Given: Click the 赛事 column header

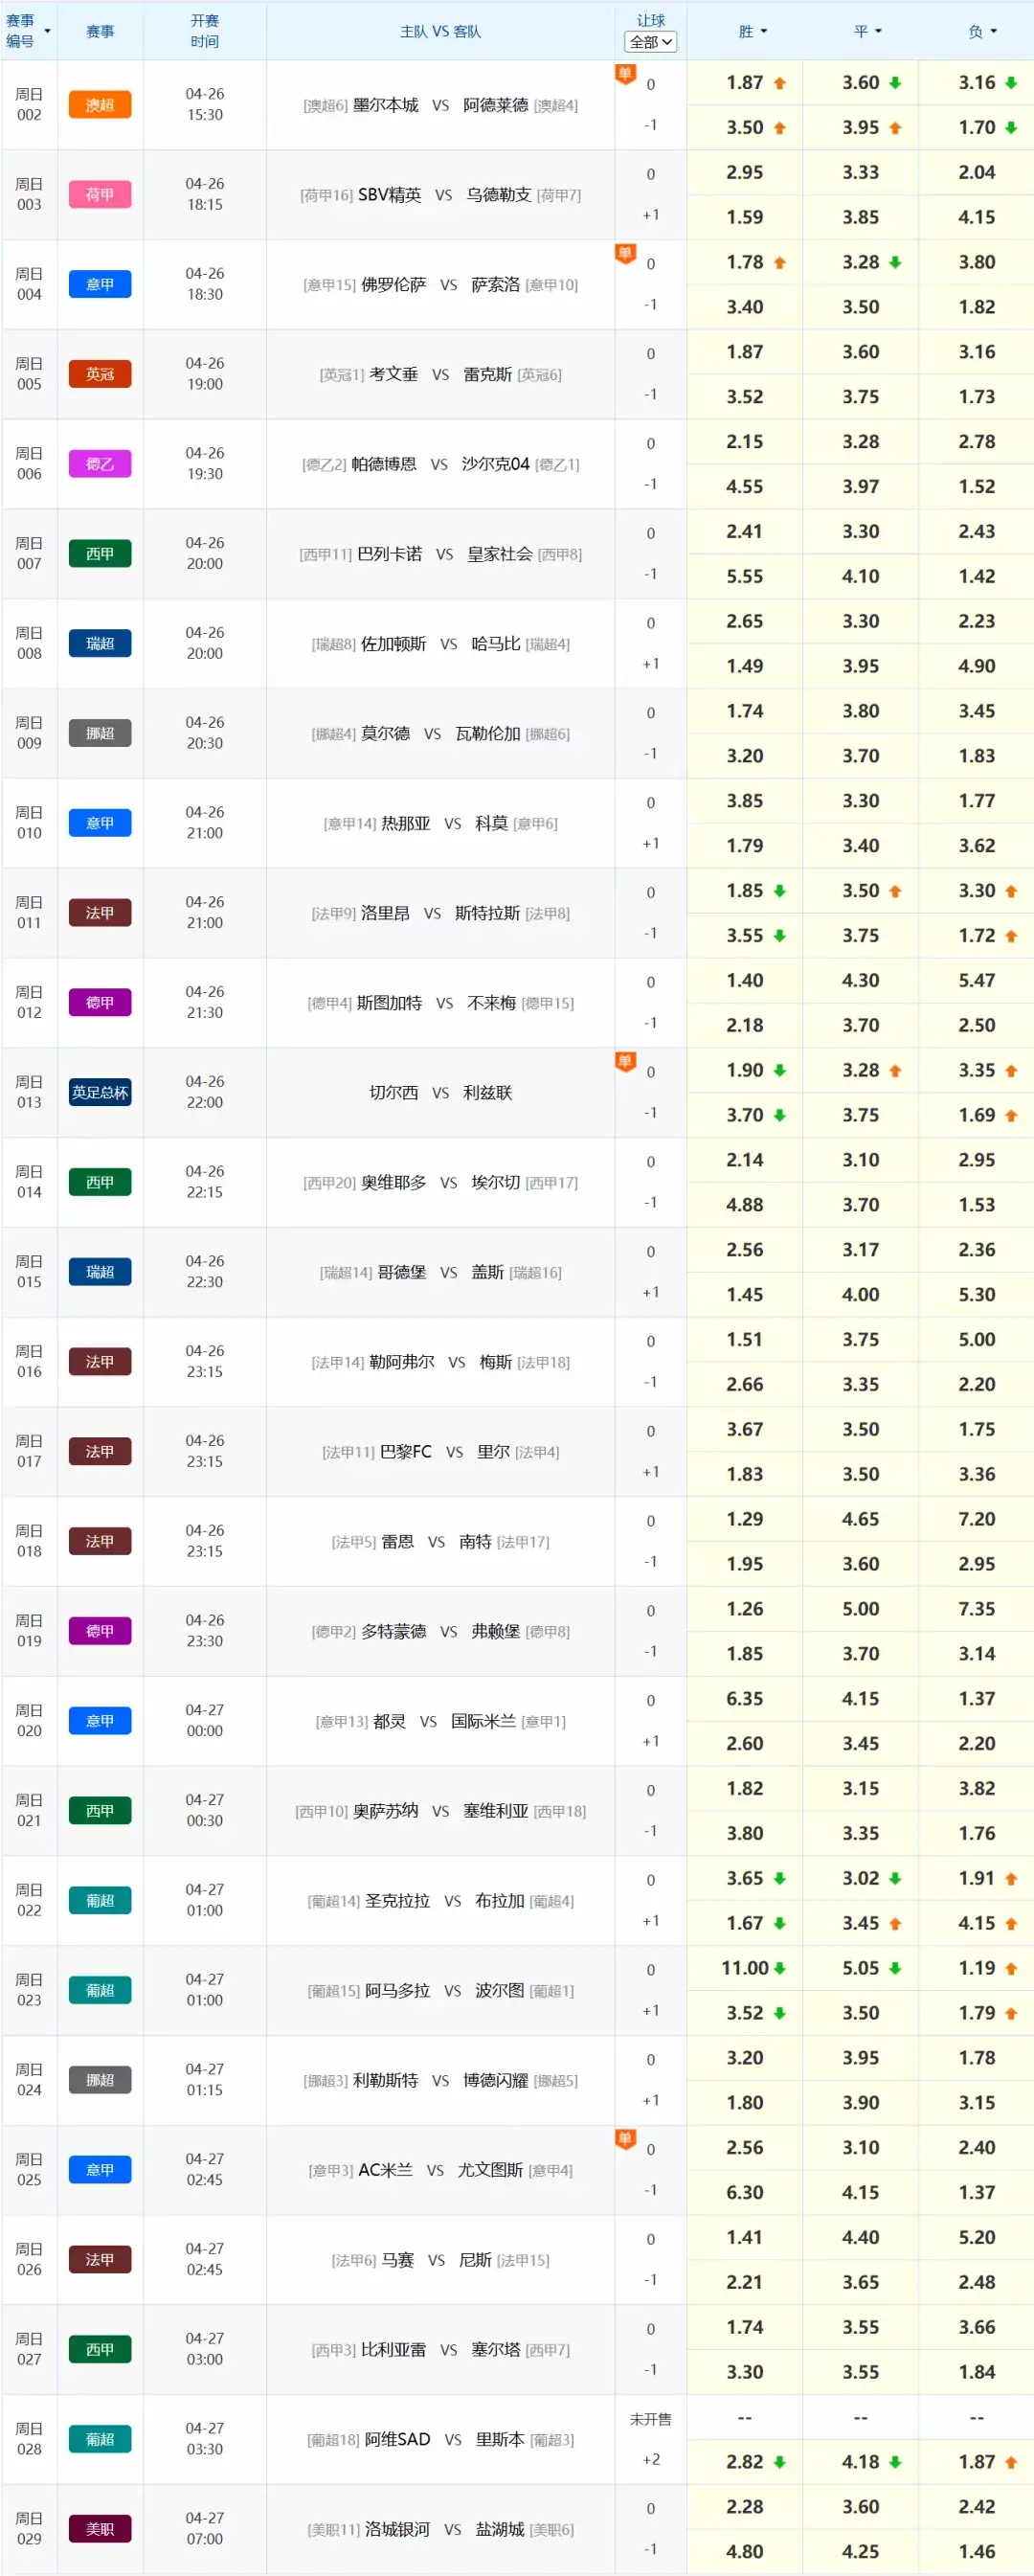Looking at the screenshot, I should coord(100,31).
